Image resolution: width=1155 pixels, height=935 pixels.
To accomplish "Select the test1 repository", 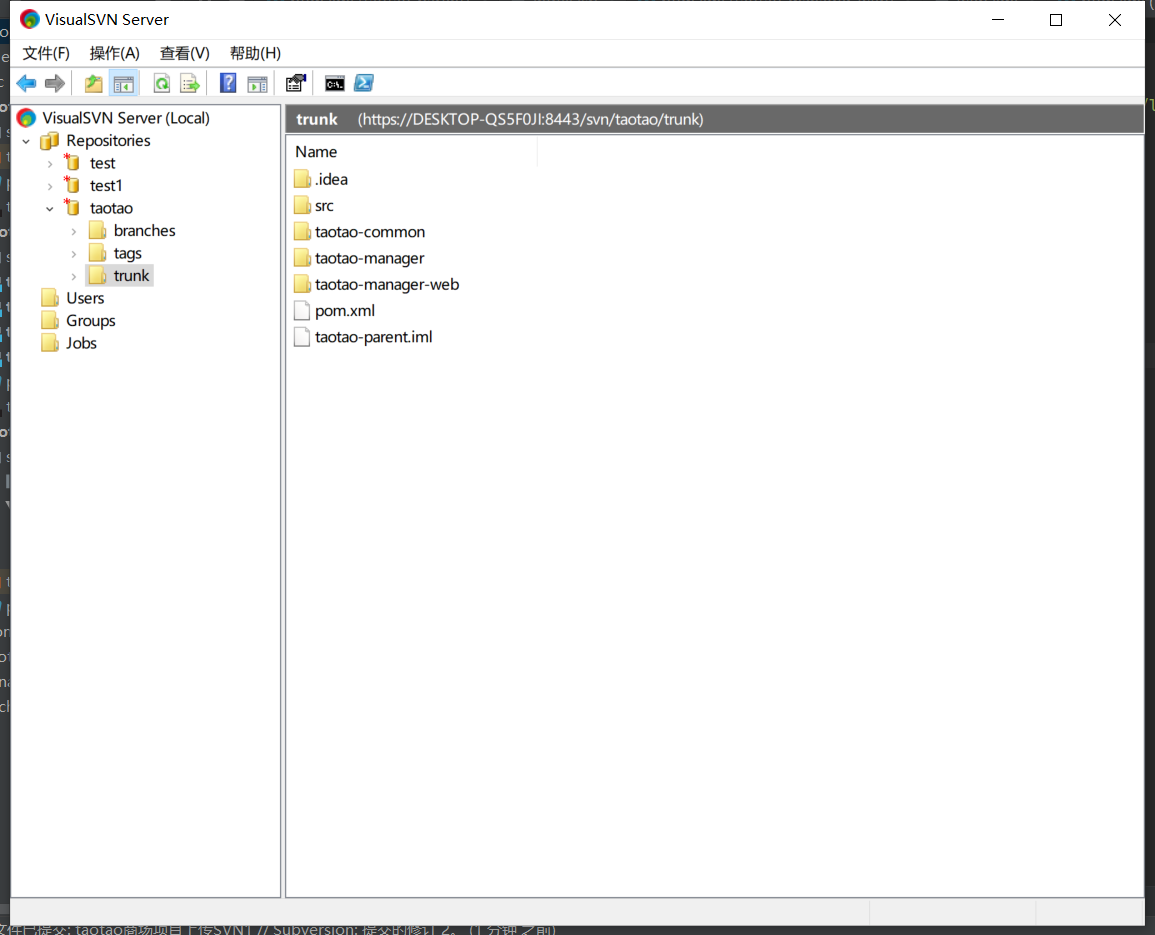I will pos(106,186).
